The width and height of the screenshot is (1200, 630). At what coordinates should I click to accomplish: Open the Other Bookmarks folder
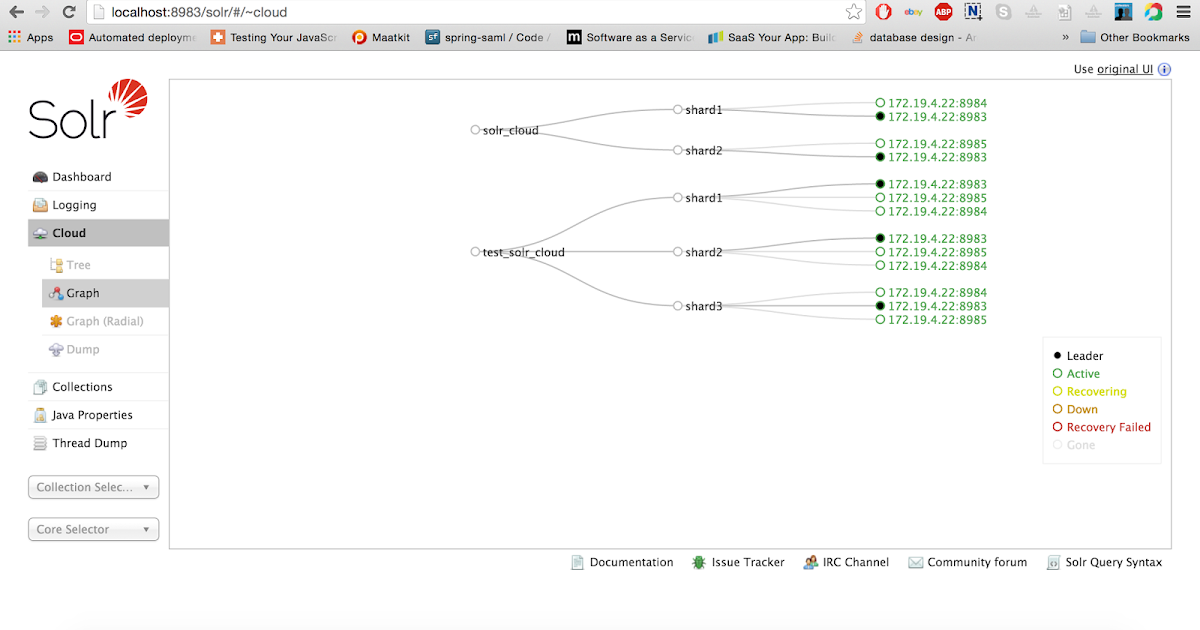click(1135, 36)
